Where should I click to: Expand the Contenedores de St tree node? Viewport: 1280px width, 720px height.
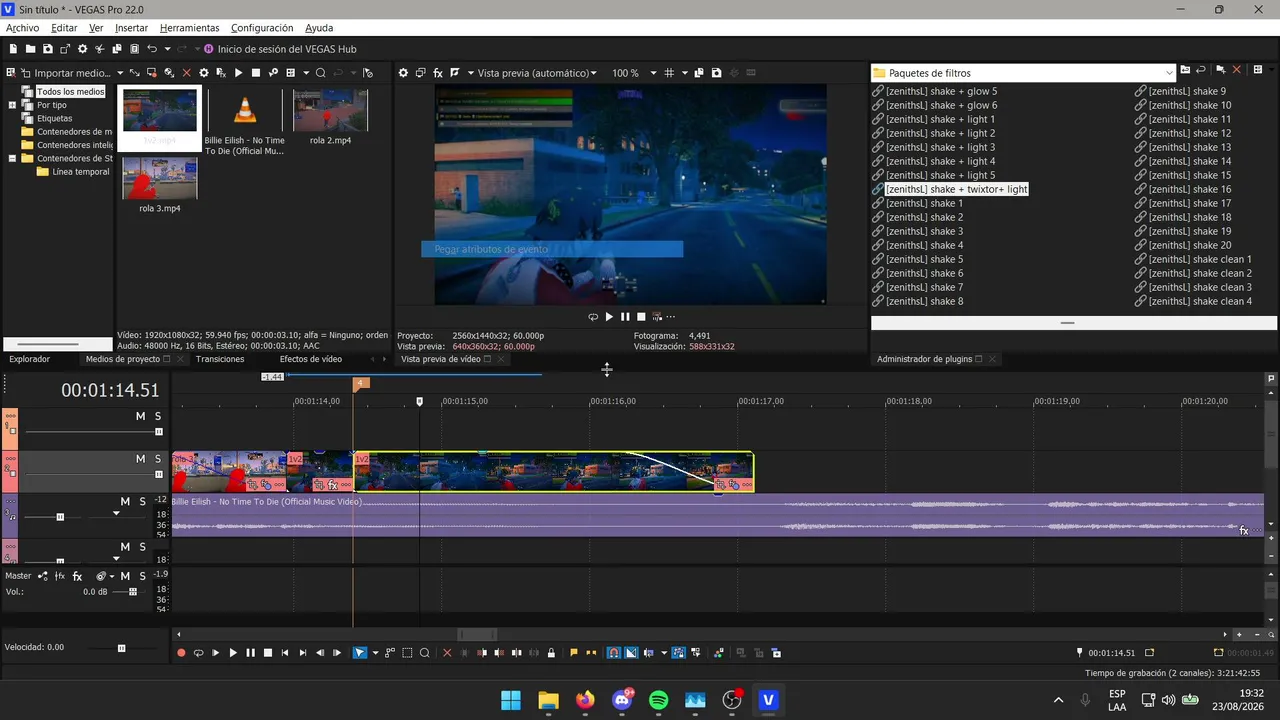tap(13, 158)
